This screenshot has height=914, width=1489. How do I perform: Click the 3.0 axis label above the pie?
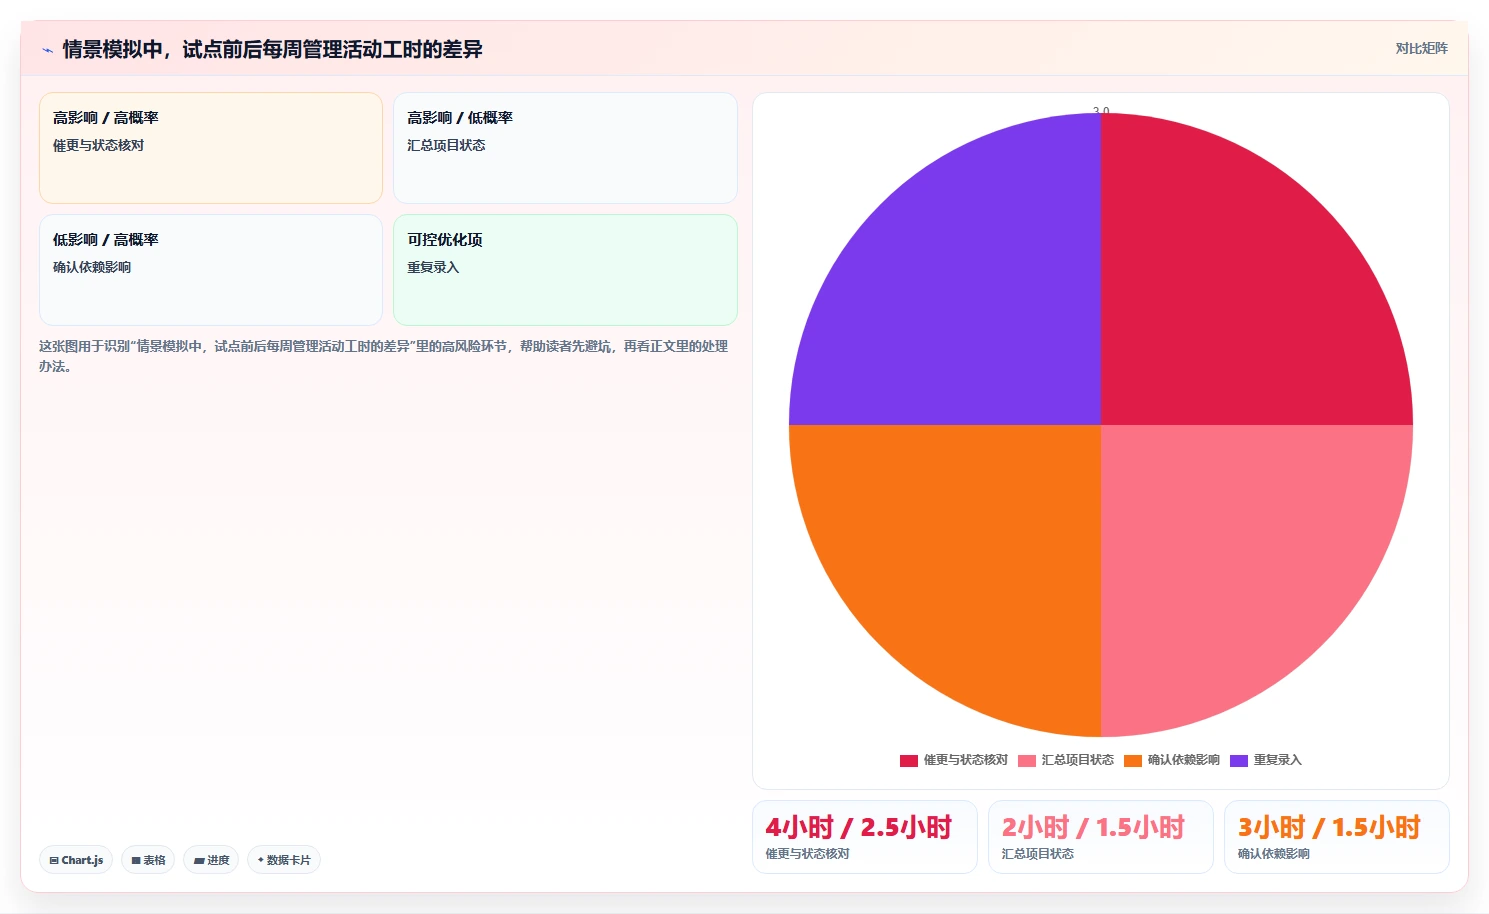(1101, 111)
